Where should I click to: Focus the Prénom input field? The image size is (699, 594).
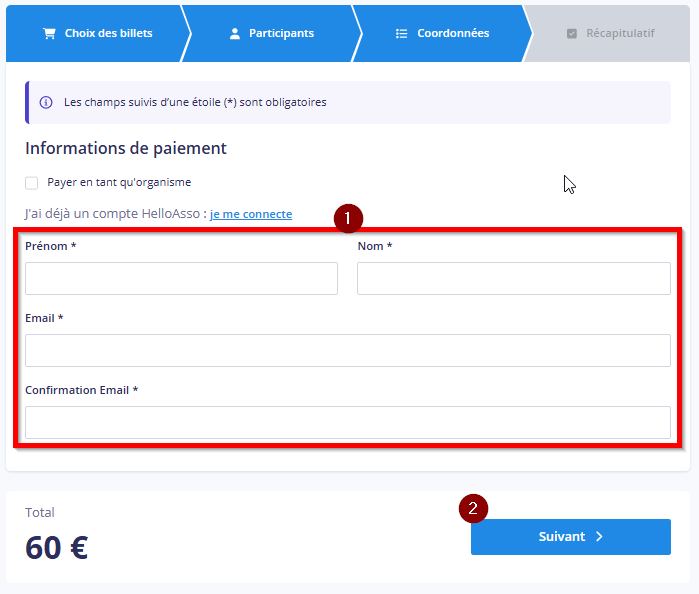181,278
